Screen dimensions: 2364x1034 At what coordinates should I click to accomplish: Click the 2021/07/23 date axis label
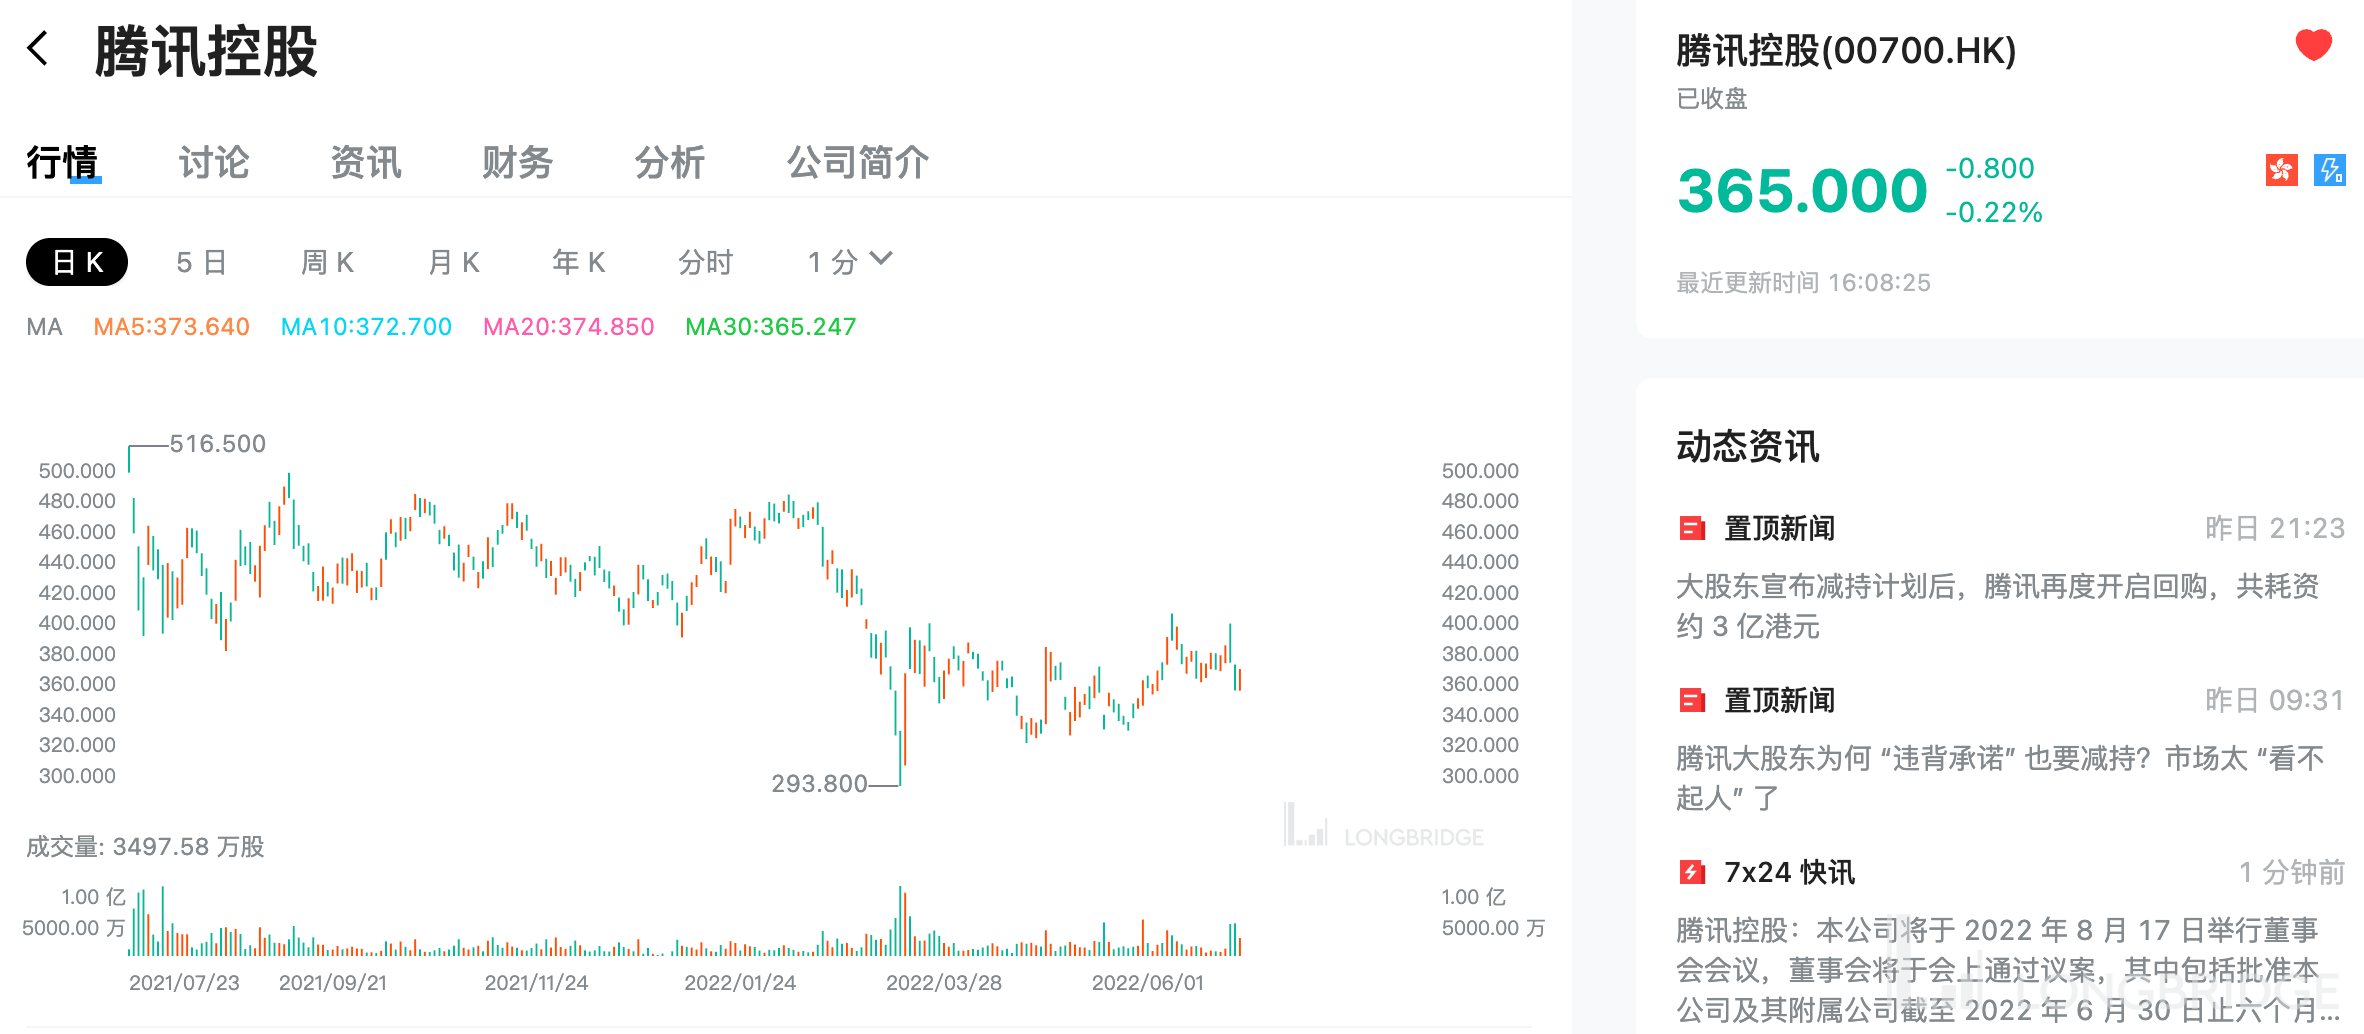pyautogui.click(x=184, y=983)
